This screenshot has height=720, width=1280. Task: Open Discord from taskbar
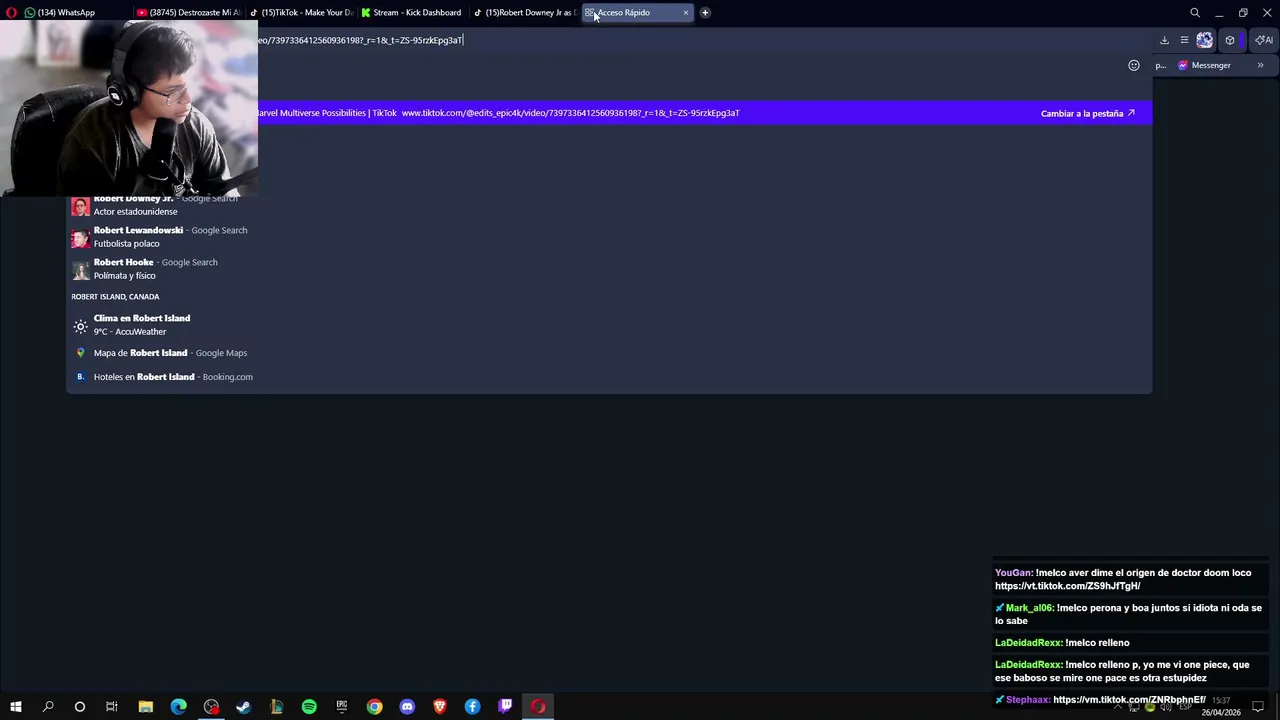[x=407, y=707]
